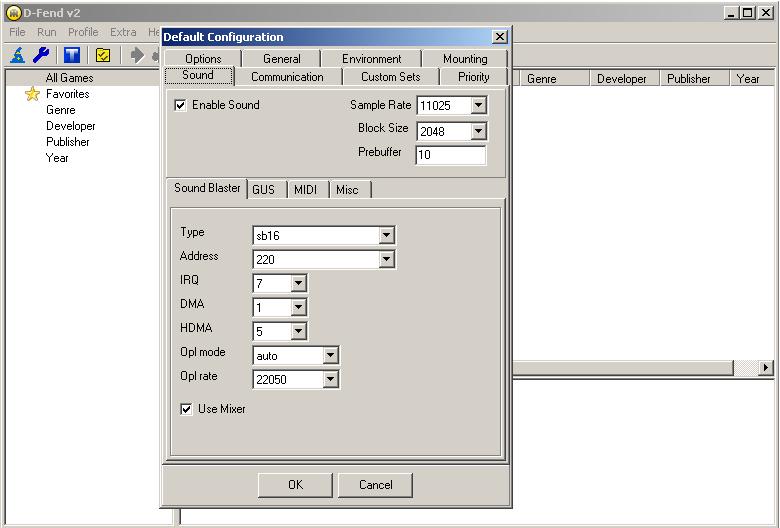Click the Cancel button
The image size is (780, 528).
click(x=376, y=485)
